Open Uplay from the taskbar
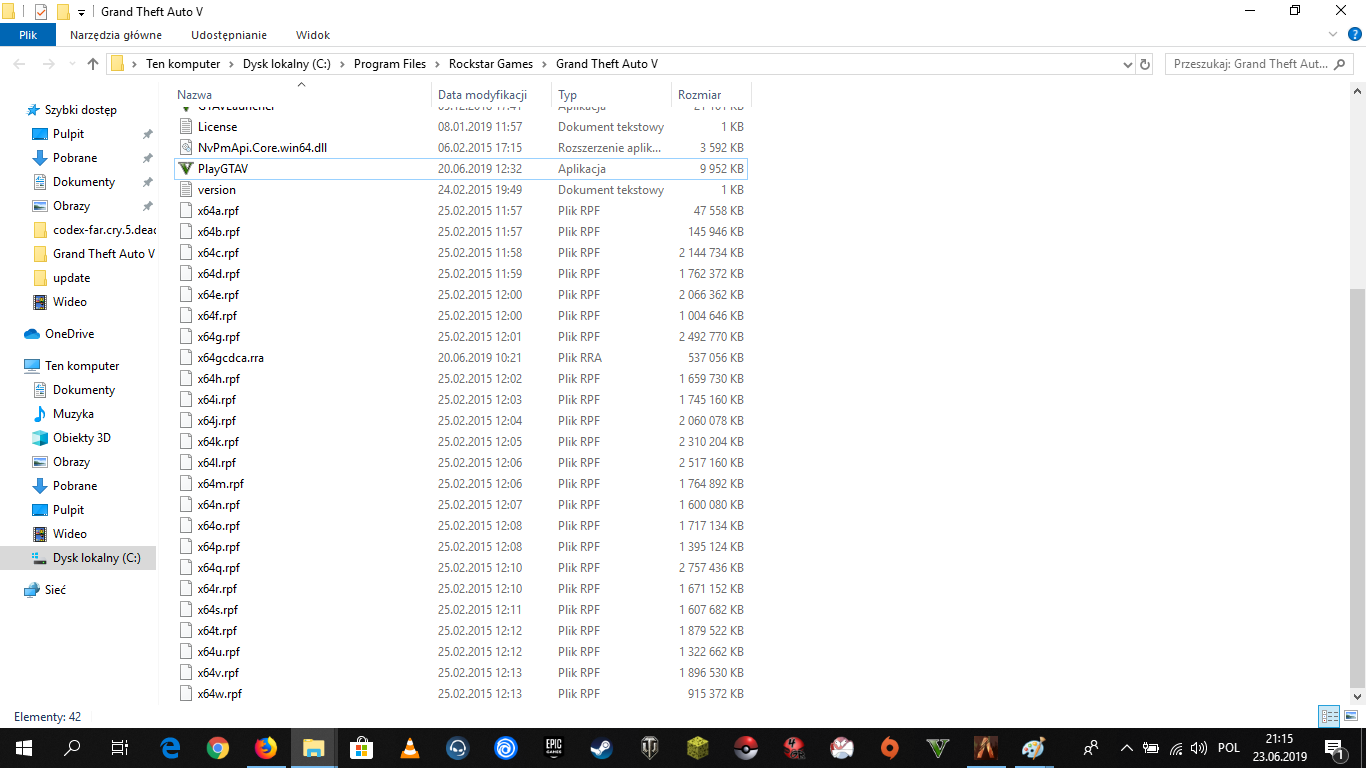Image resolution: width=1366 pixels, height=768 pixels. pyautogui.click(x=506, y=747)
